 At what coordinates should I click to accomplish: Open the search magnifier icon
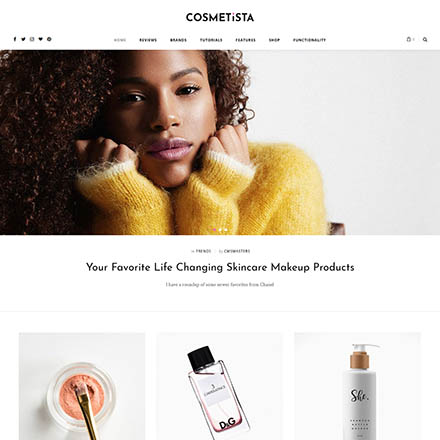coord(425,39)
